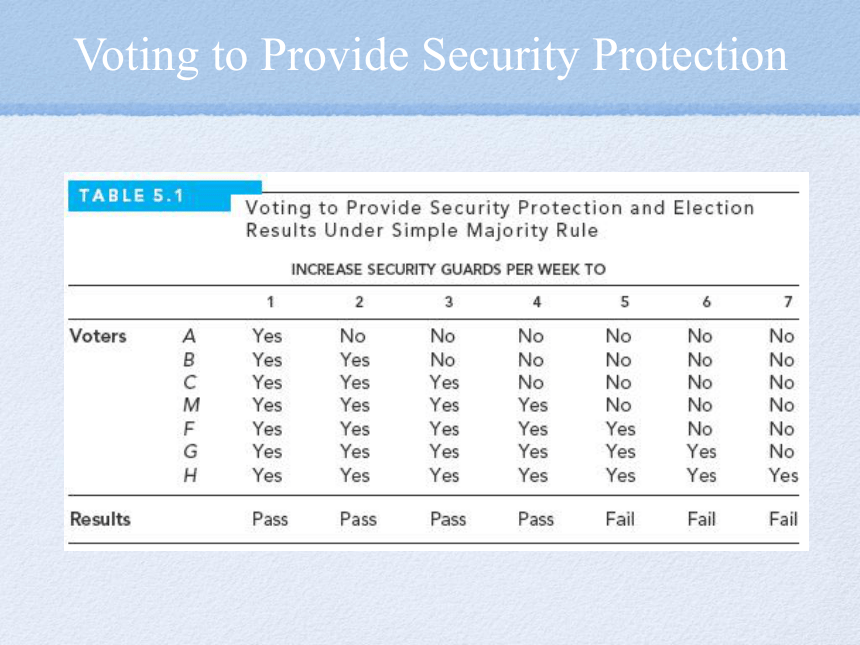Image resolution: width=860 pixels, height=645 pixels.
Task: Click the 'Pass' result under column 4
Action: click(536, 519)
